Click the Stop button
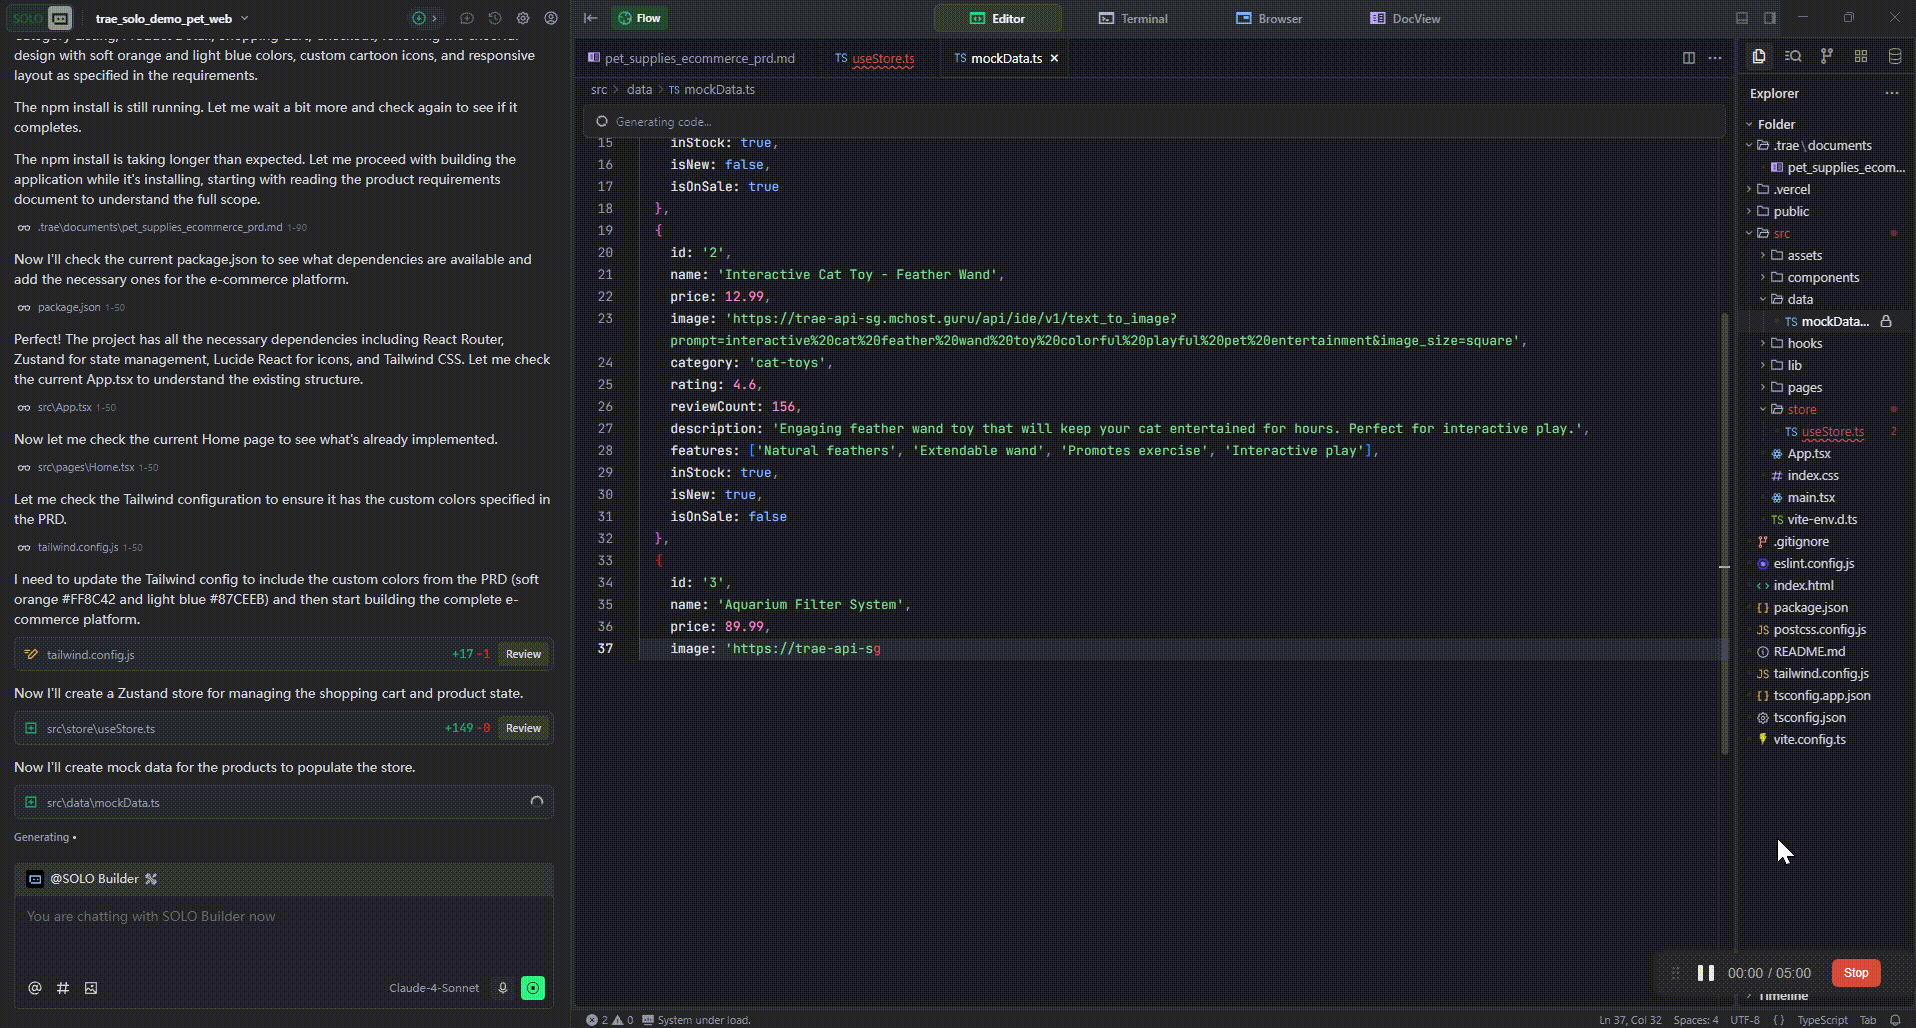1916x1028 pixels. tap(1855, 972)
